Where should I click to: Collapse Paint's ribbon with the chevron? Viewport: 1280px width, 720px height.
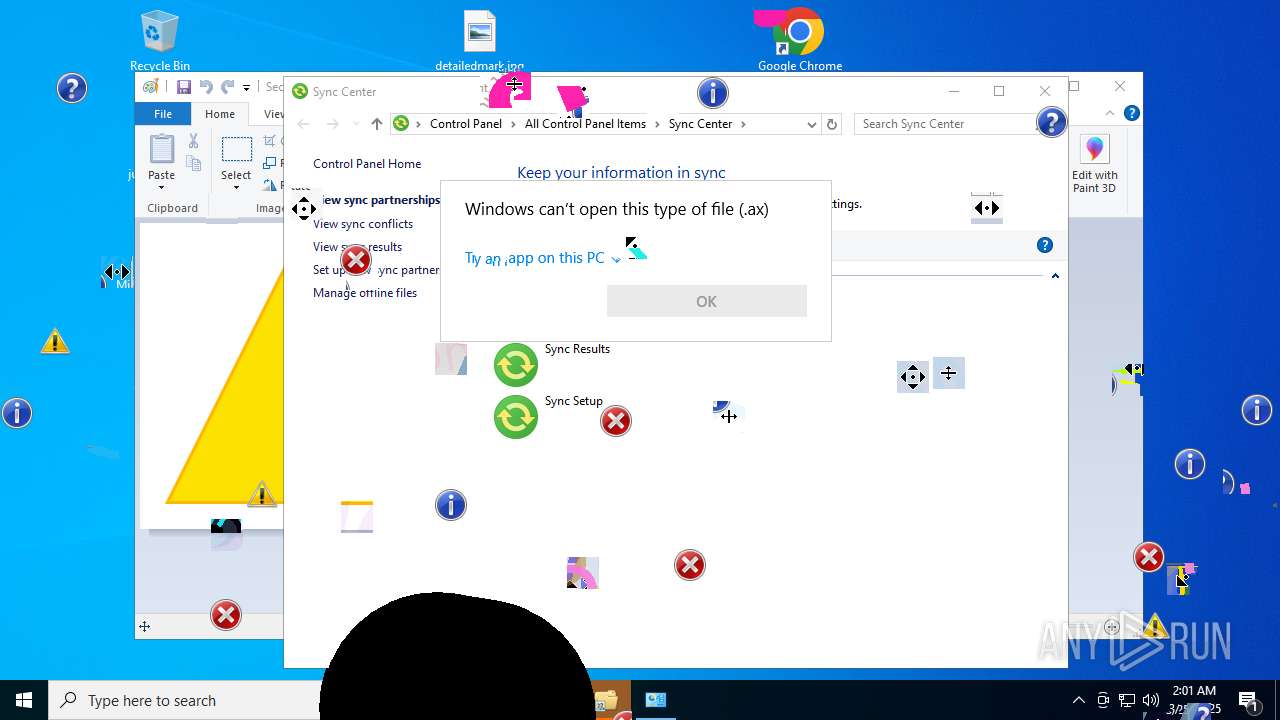[1110, 114]
